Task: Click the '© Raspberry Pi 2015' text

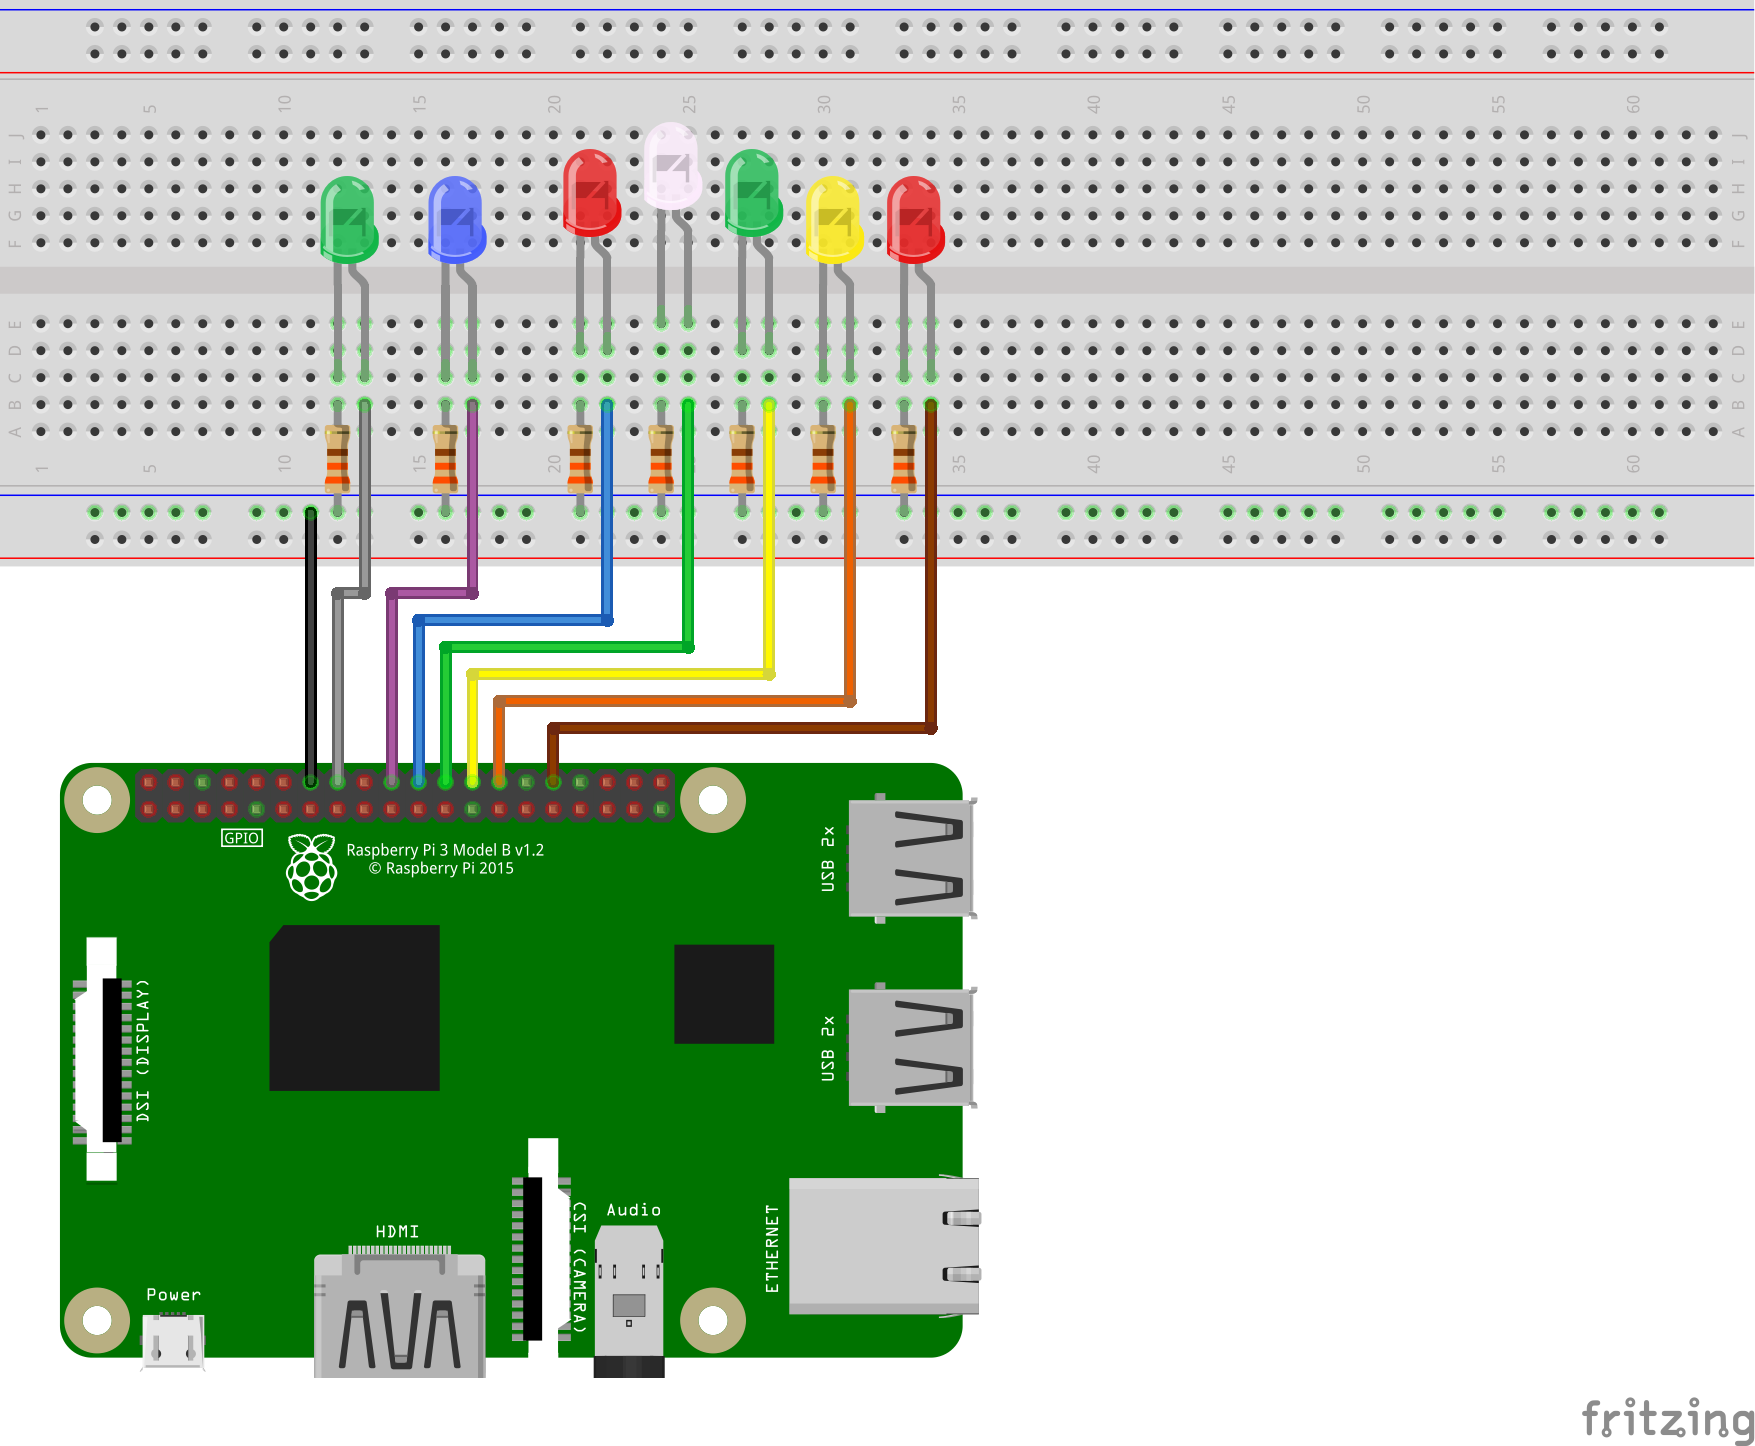Action: point(441,868)
